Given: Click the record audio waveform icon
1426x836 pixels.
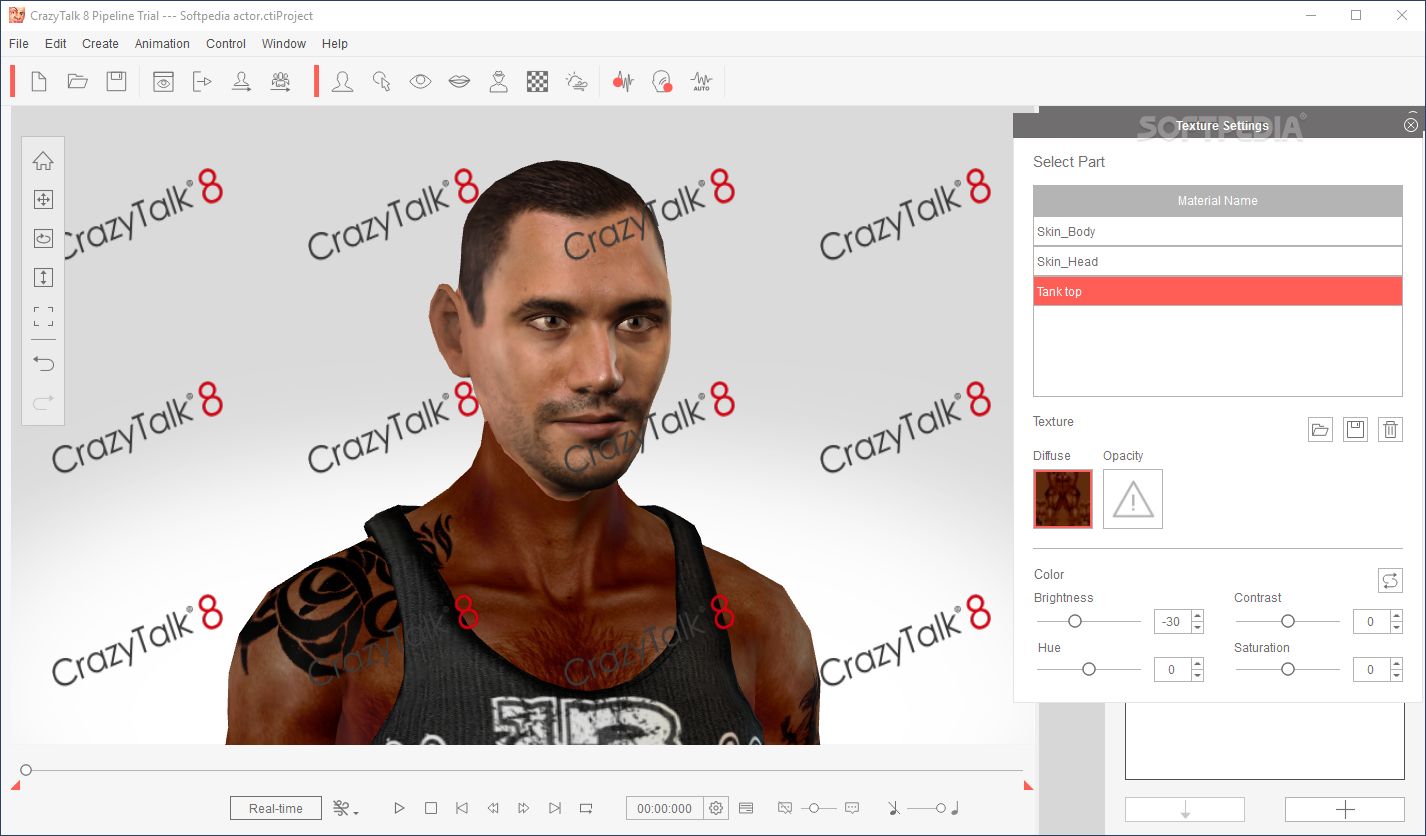Looking at the screenshot, I should click(623, 82).
